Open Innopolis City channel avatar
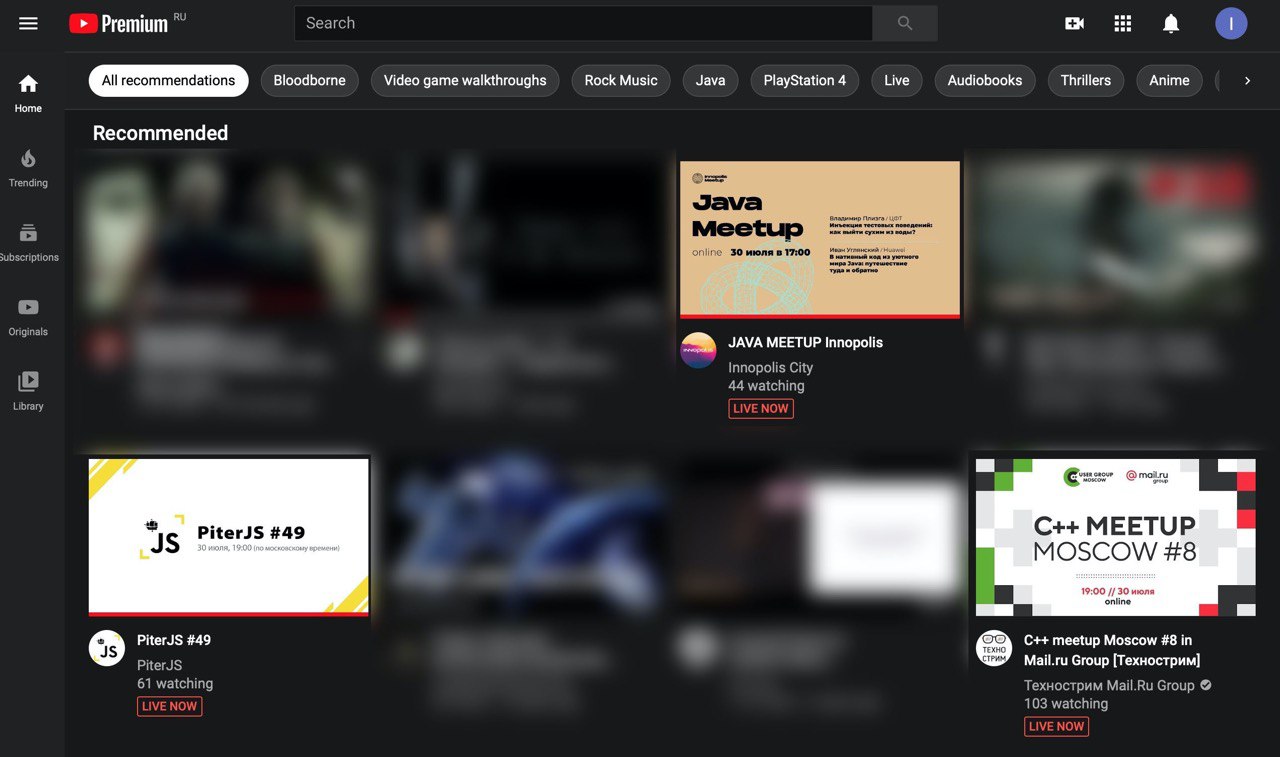The image size is (1280, 757). pyautogui.click(x=698, y=350)
